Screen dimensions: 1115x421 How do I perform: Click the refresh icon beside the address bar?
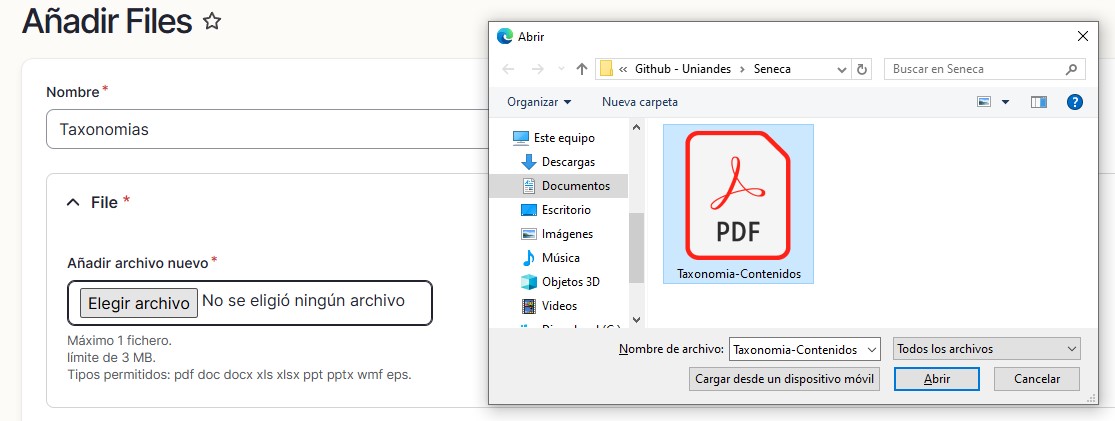tap(863, 69)
